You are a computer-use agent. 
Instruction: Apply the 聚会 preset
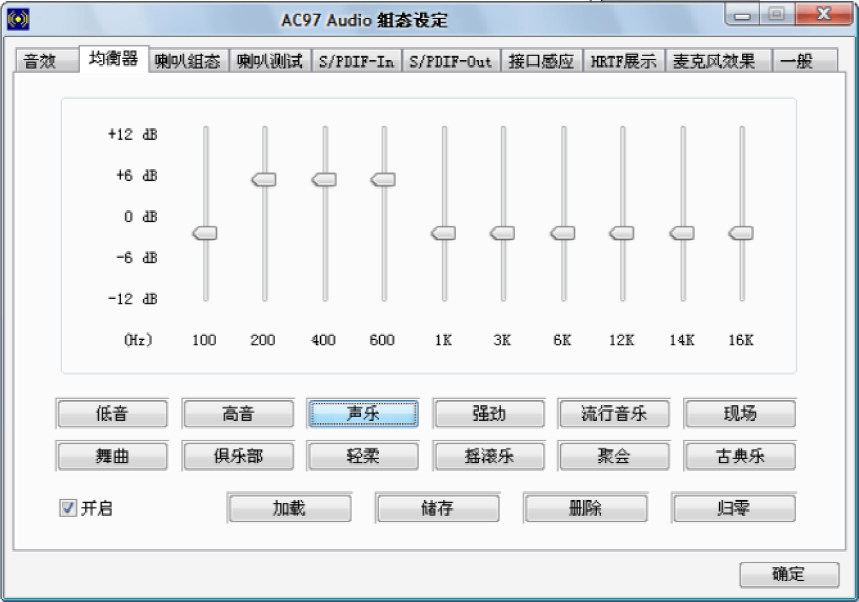coord(615,456)
